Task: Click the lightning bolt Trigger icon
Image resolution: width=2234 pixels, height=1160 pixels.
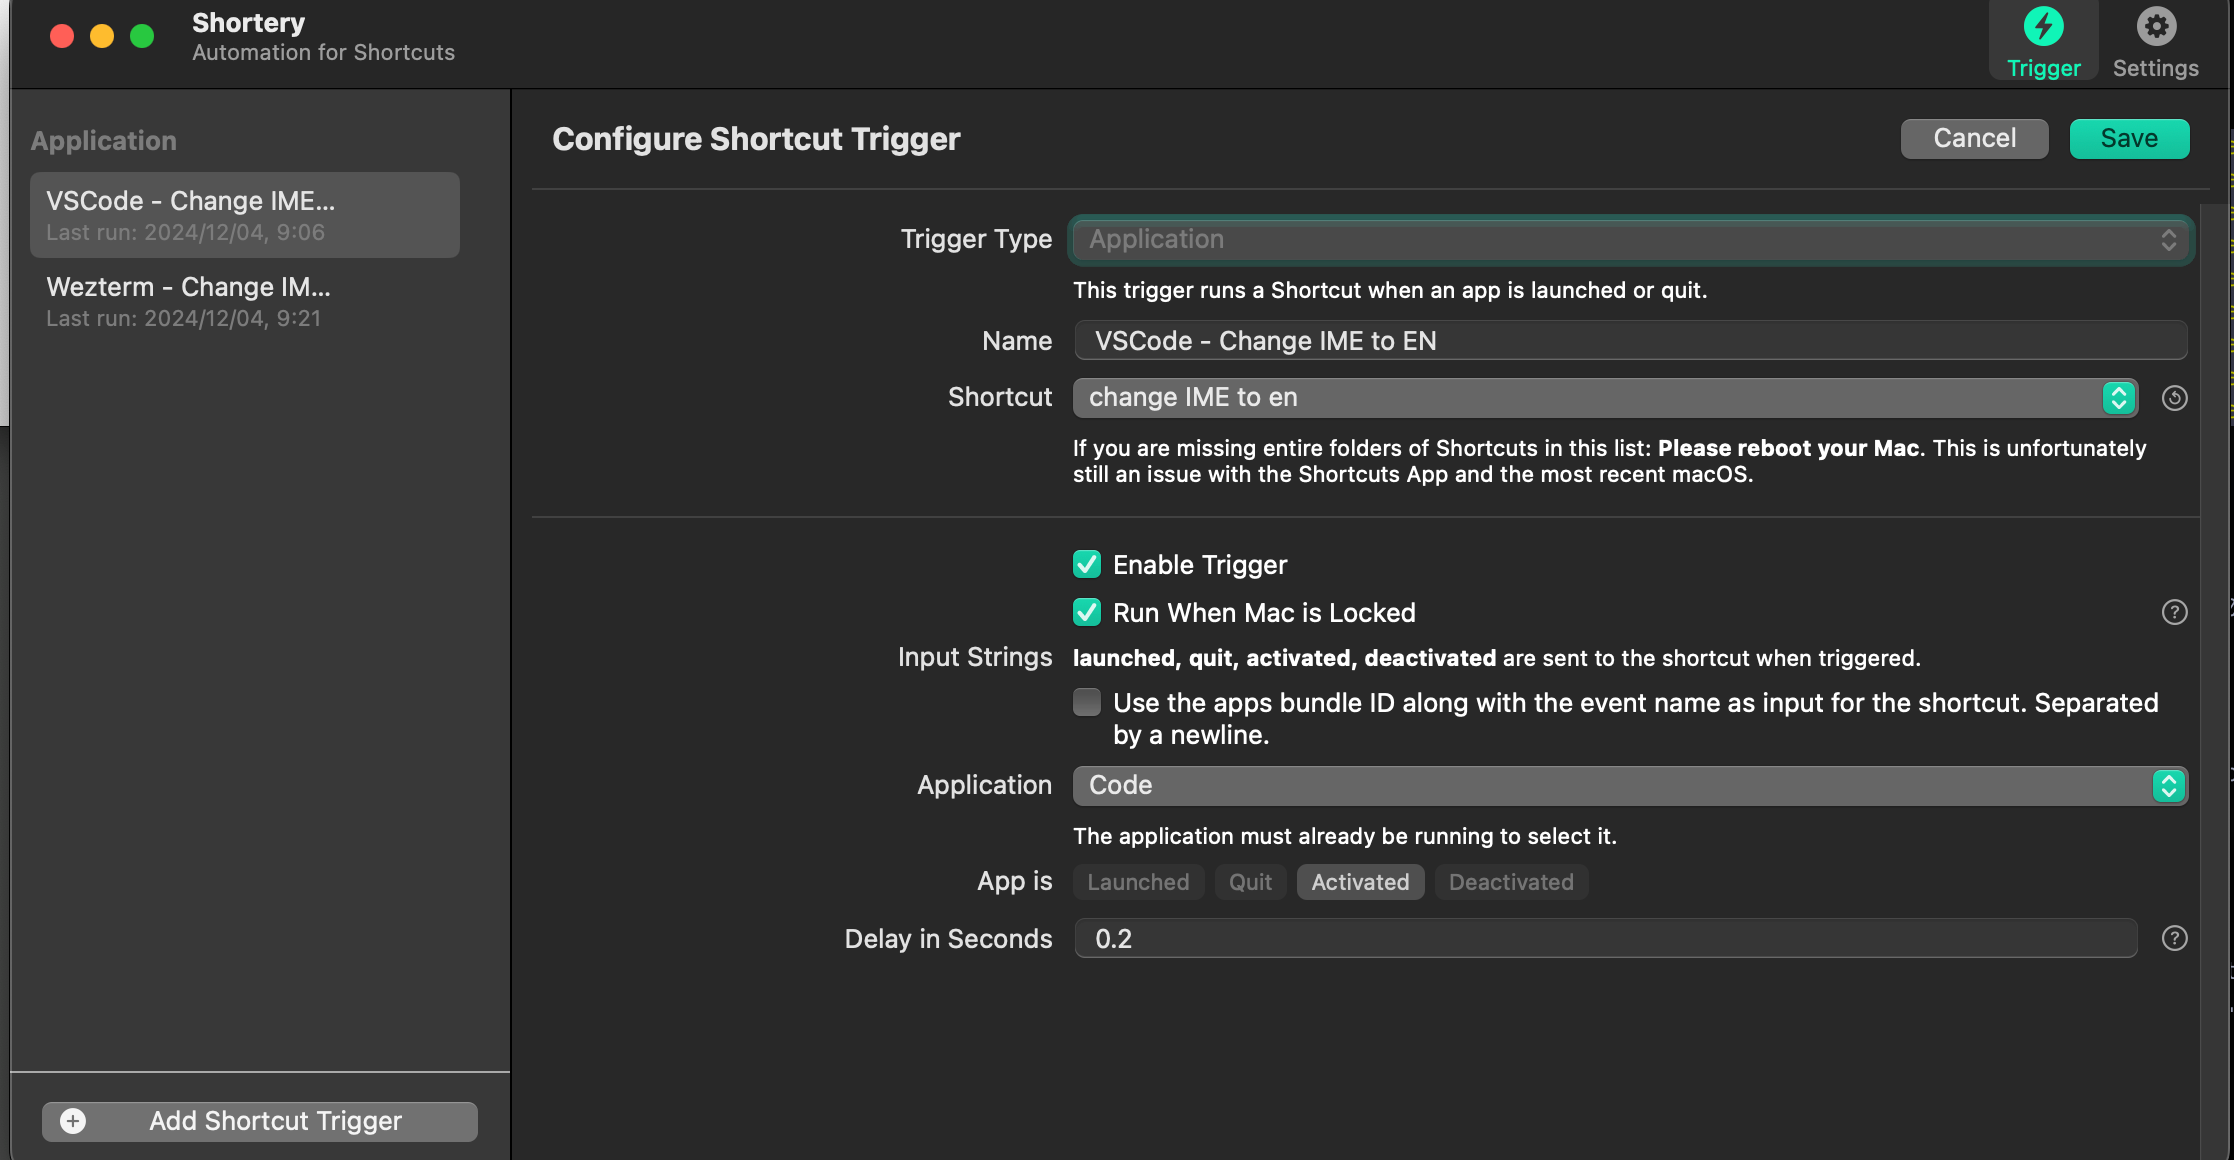Action: tap(2043, 27)
